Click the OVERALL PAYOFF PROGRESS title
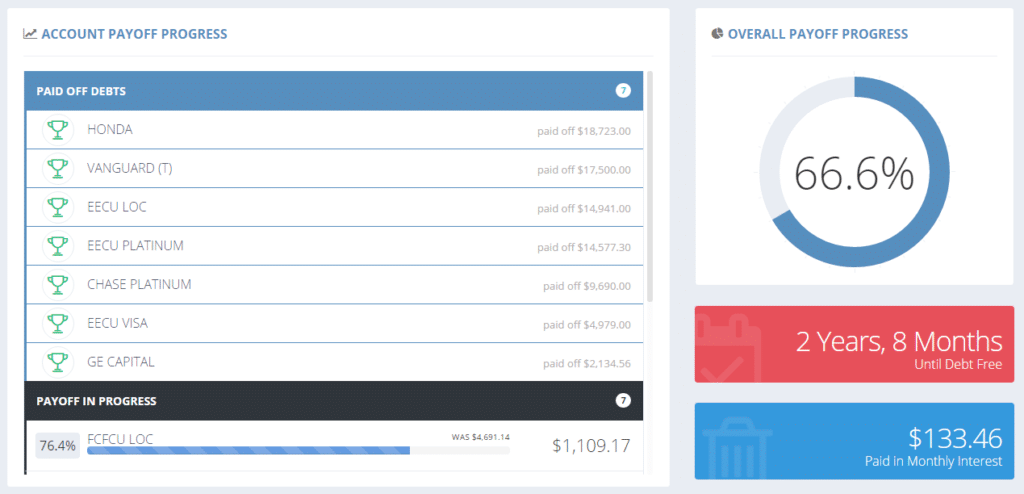Image resolution: width=1024 pixels, height=494 pixels. pos(818,34)
